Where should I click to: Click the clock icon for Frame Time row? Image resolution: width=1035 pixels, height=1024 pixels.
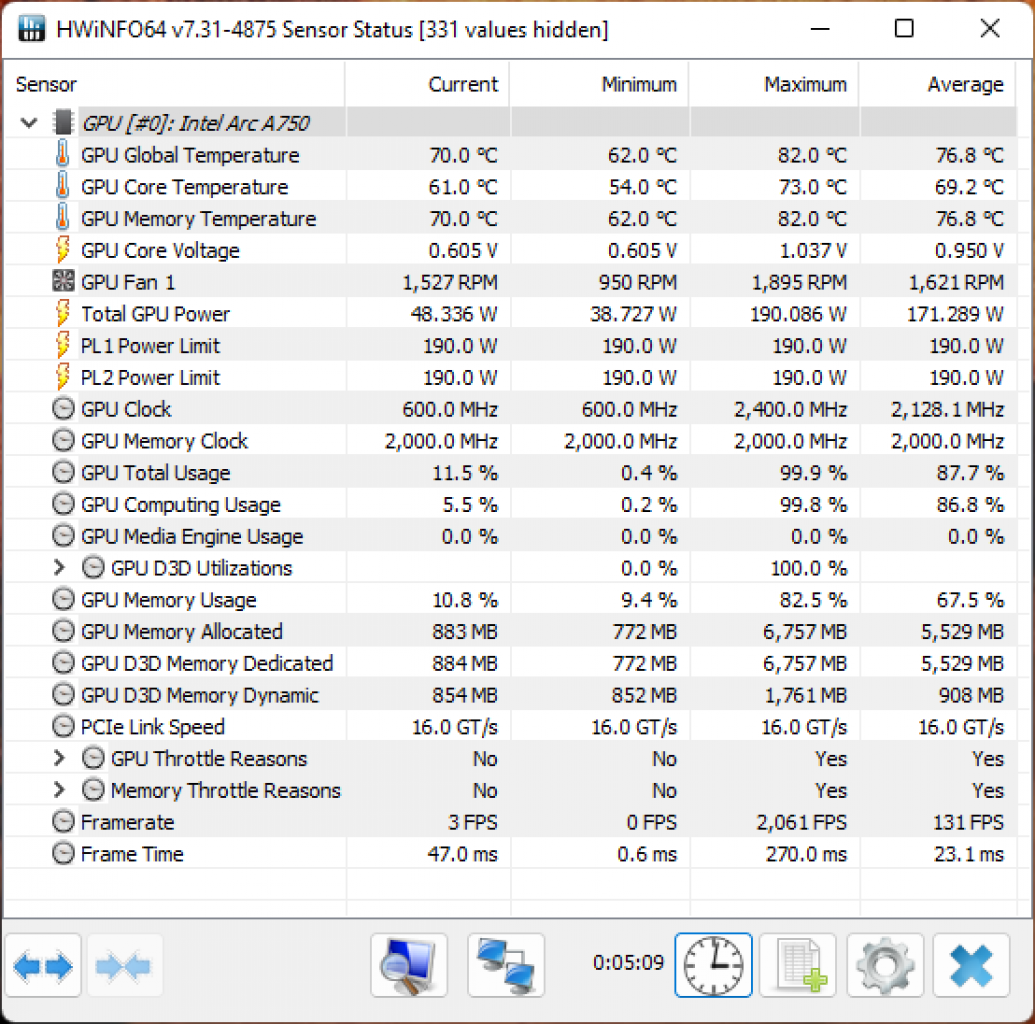point(63,853)
